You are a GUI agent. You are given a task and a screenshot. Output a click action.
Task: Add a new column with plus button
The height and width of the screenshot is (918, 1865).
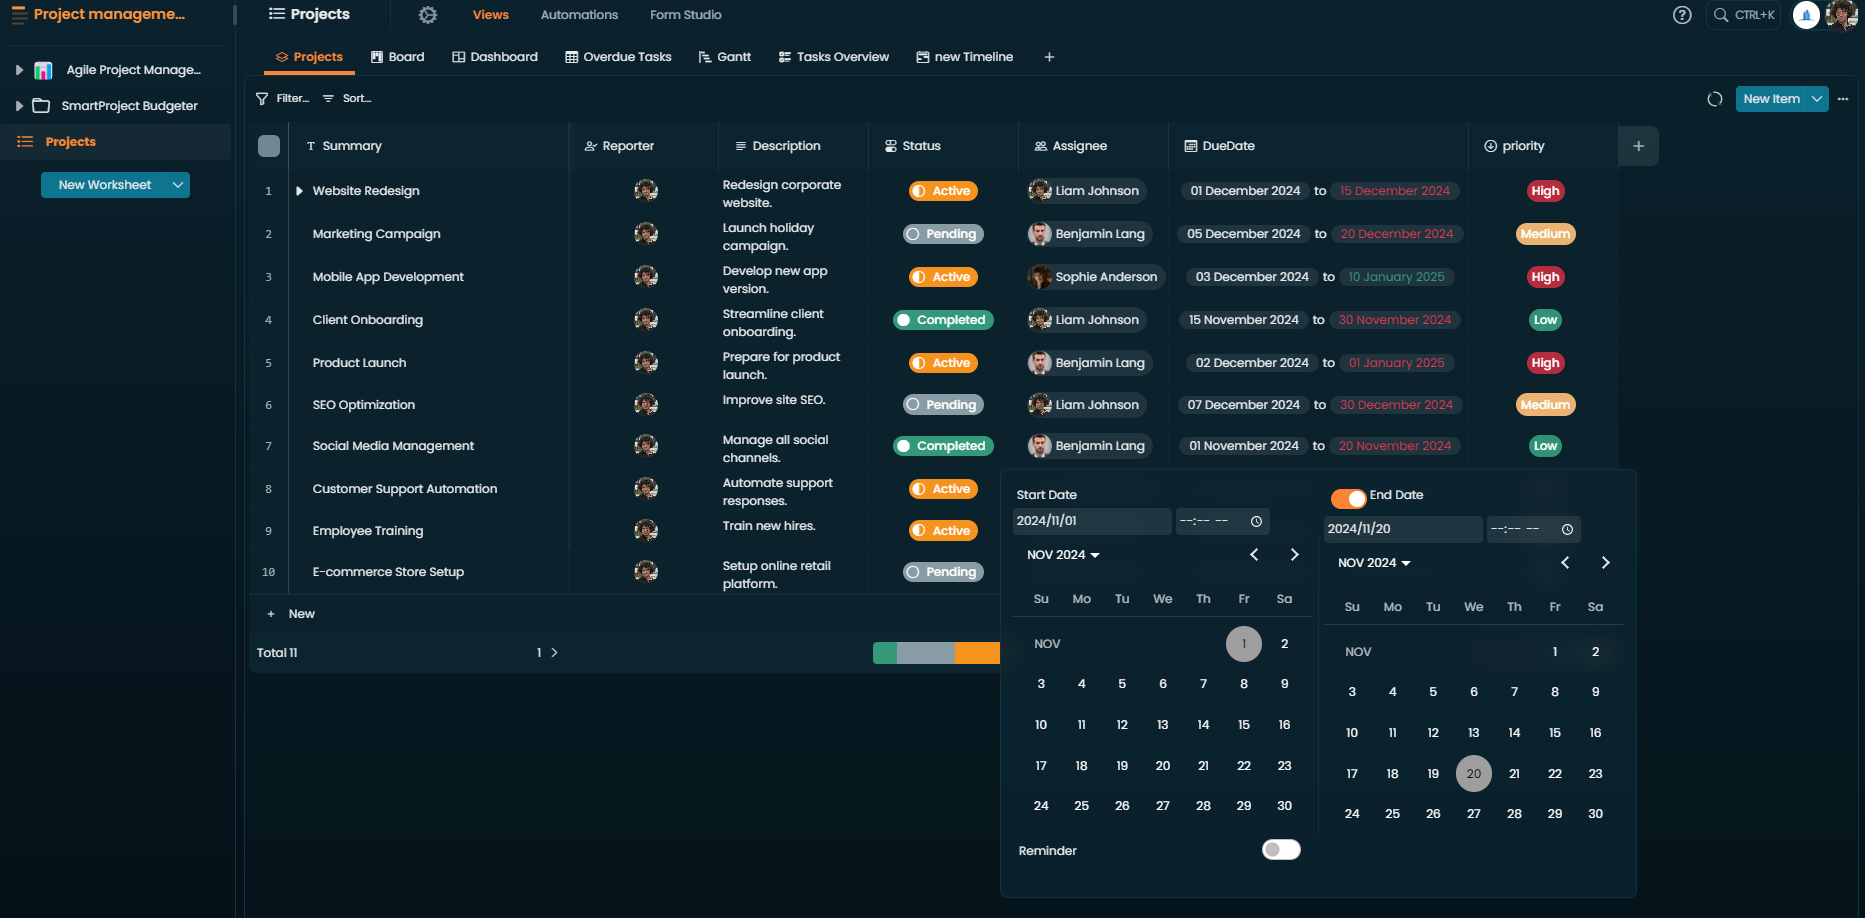(x=1638, y=146)
